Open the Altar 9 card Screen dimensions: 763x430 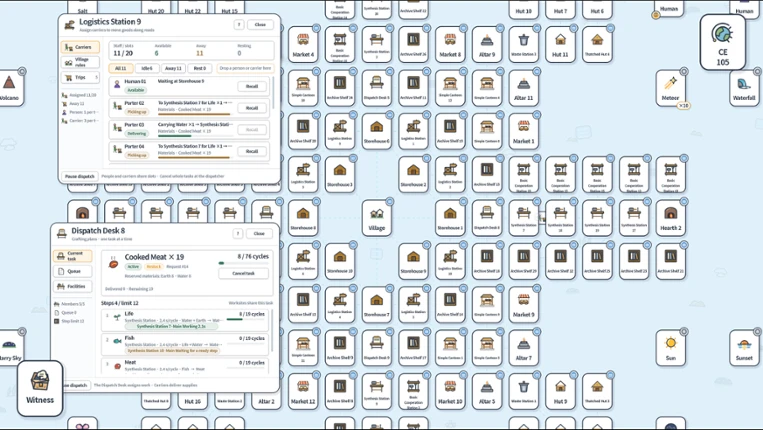click(487, 44)
